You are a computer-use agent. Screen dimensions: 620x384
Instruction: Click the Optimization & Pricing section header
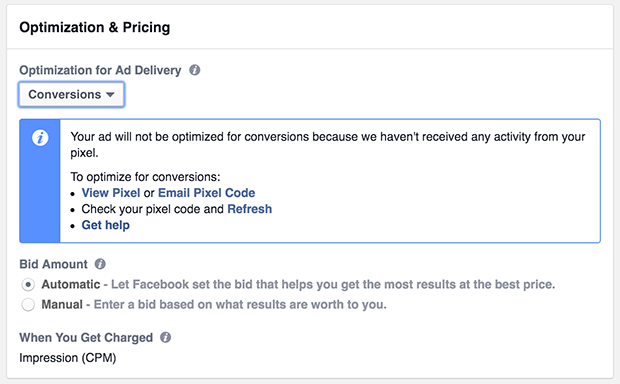[x=95, y=27]
